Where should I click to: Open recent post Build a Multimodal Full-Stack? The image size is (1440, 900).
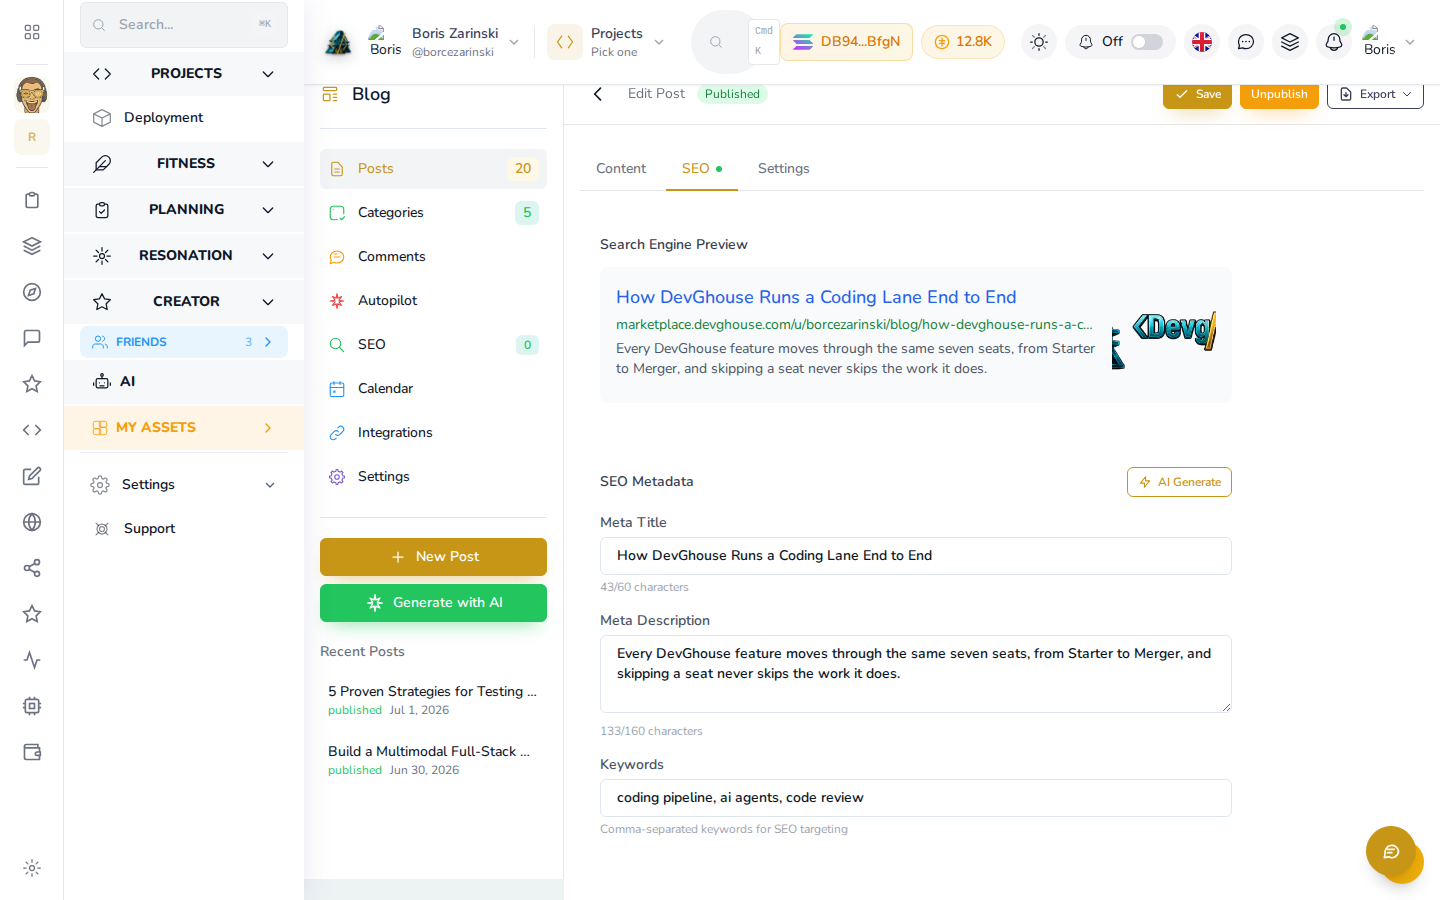coord(433,760)
